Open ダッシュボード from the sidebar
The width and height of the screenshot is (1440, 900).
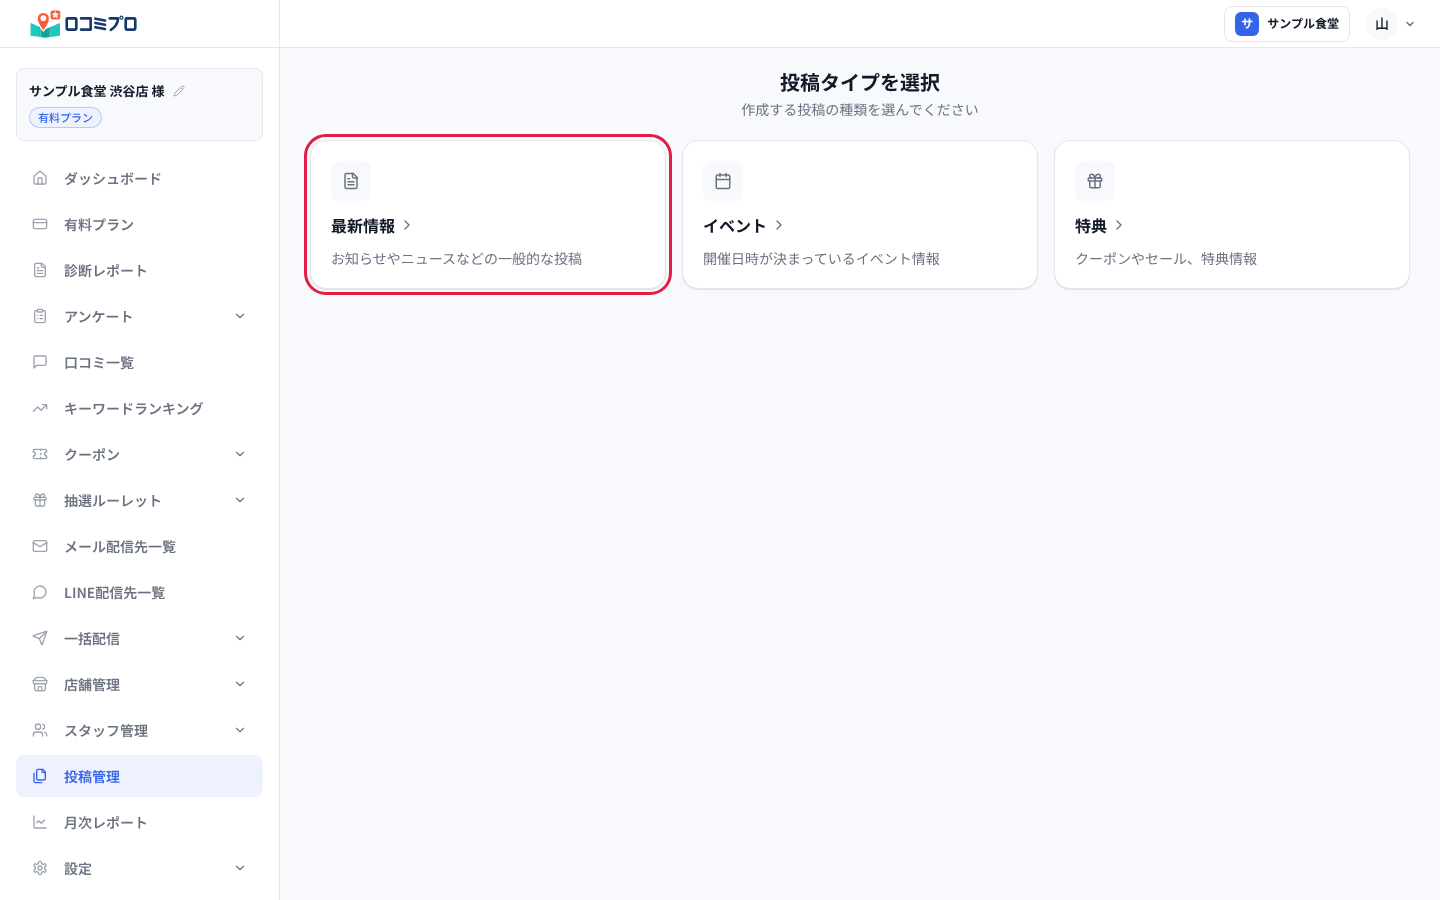coord(139,178)
